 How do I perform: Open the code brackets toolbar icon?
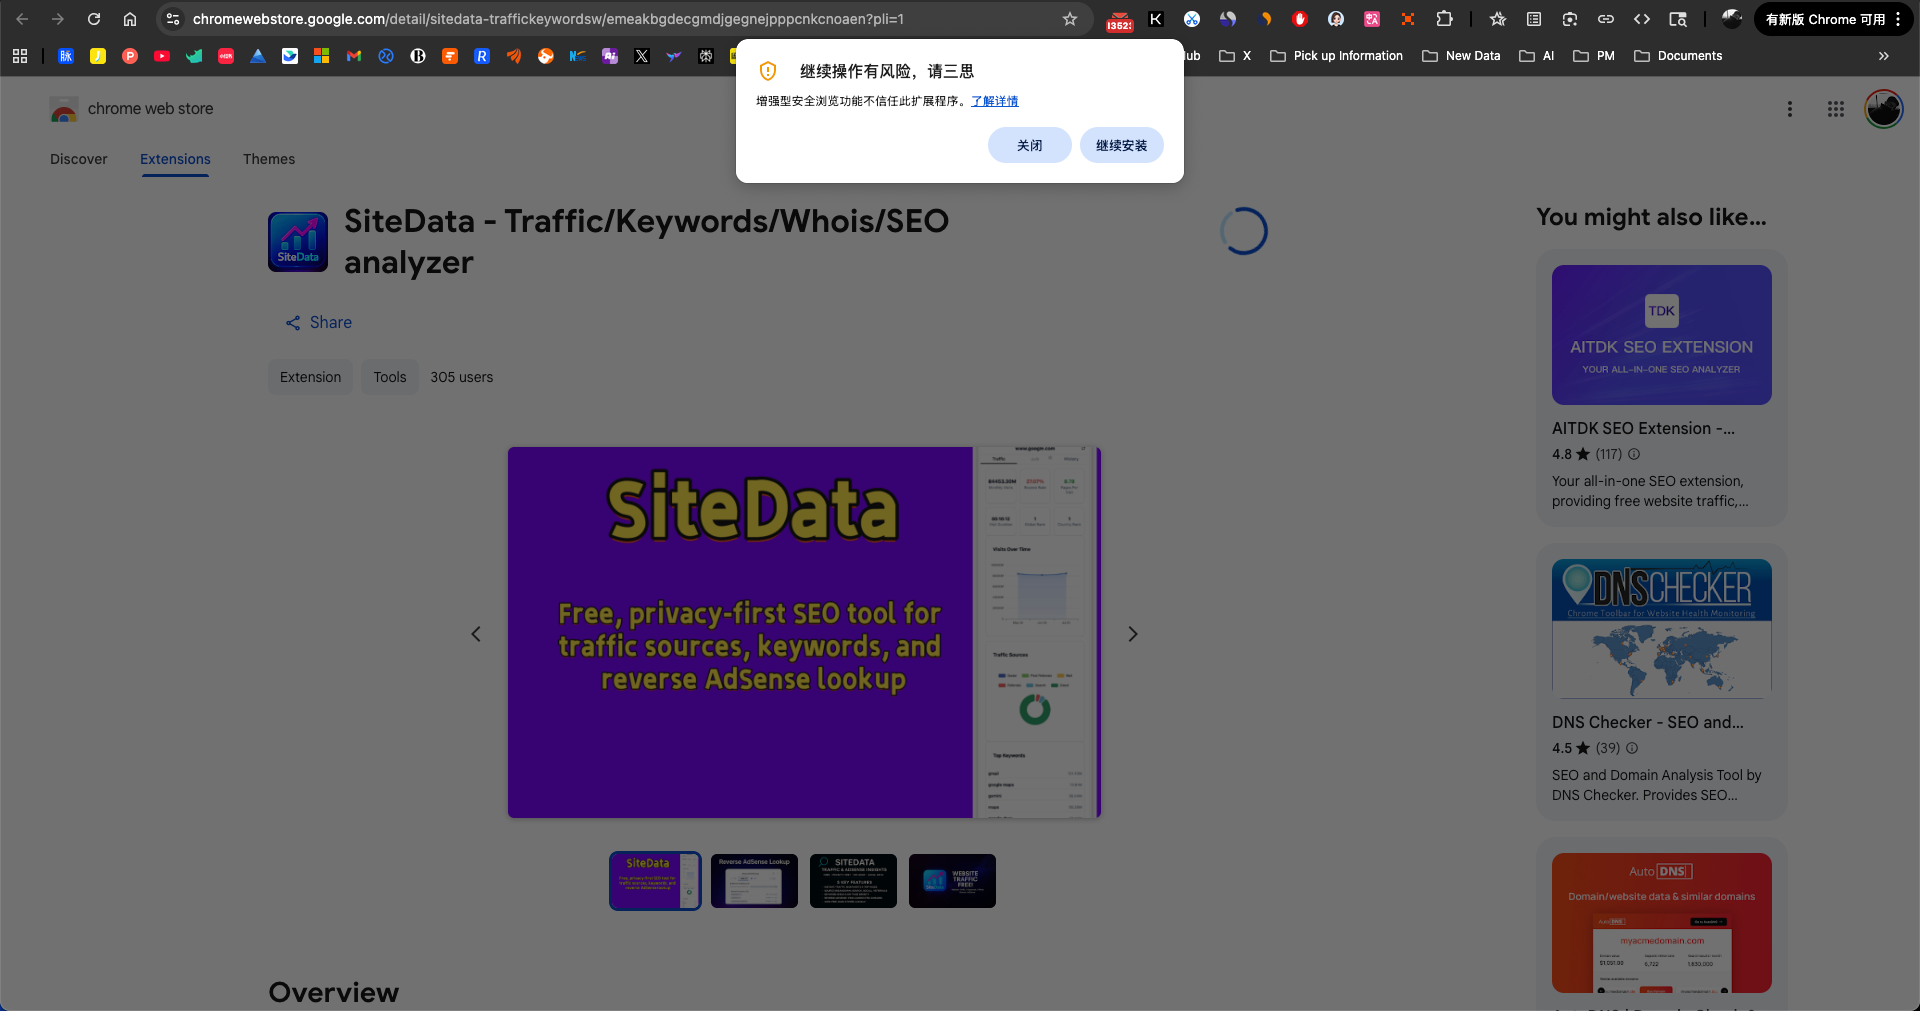1642,19
